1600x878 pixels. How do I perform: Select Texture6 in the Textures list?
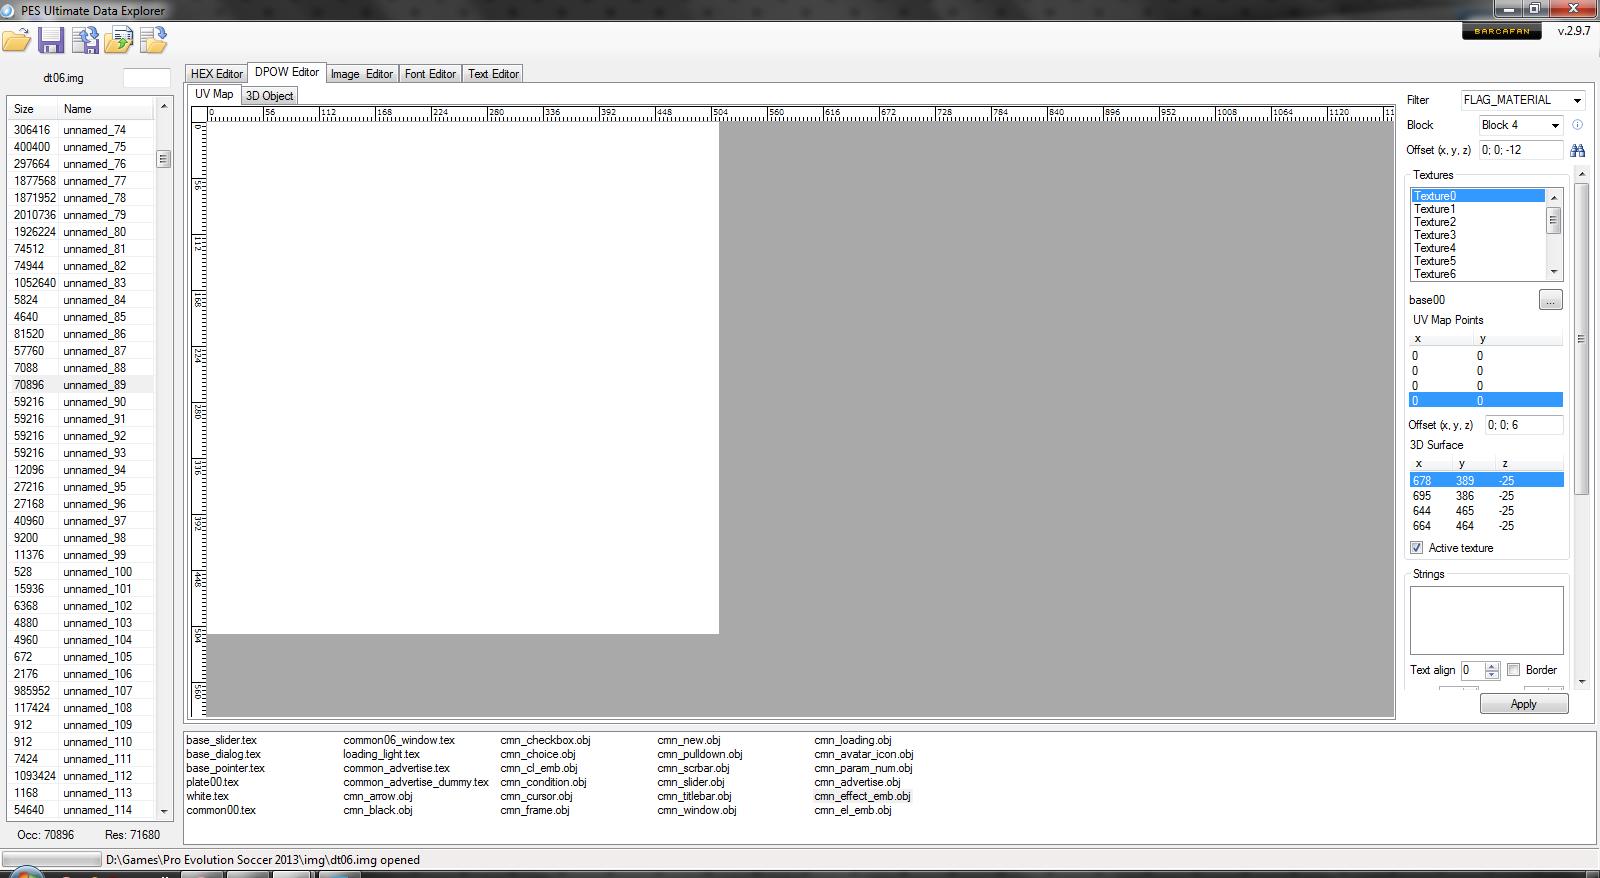[1478, 274]
